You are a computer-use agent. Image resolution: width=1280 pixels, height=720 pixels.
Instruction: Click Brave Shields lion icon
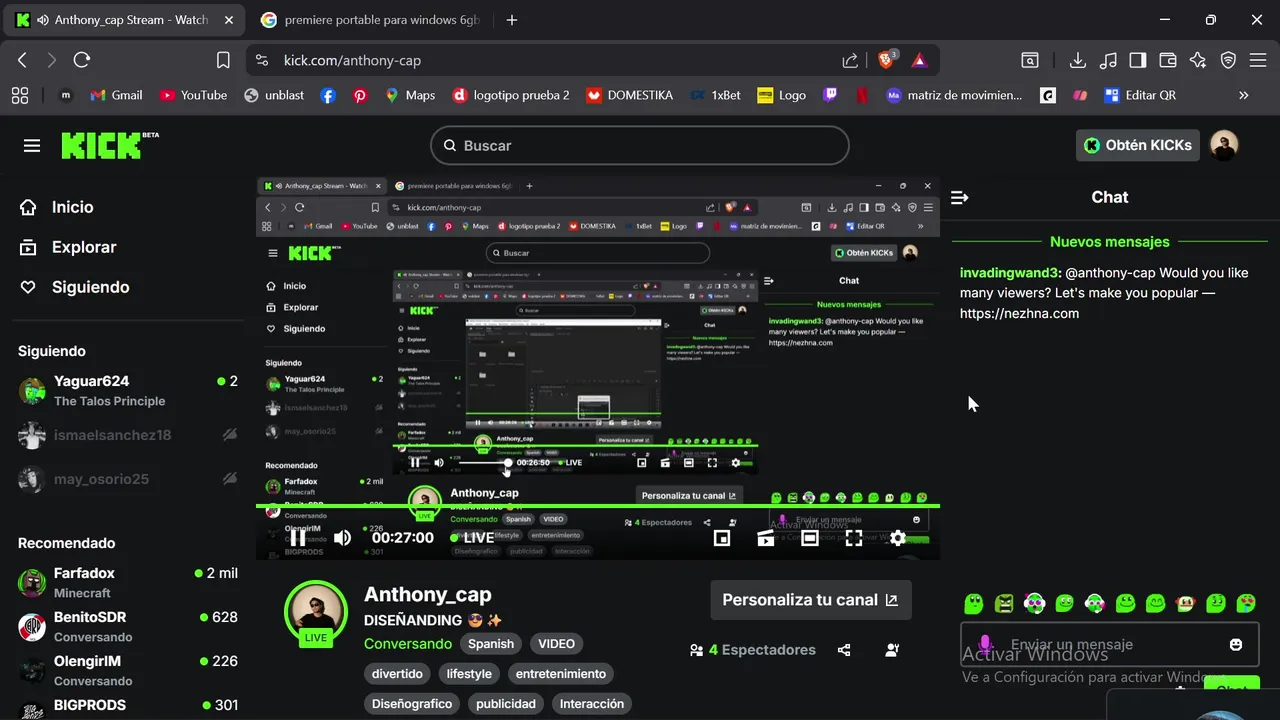(886, 60)
